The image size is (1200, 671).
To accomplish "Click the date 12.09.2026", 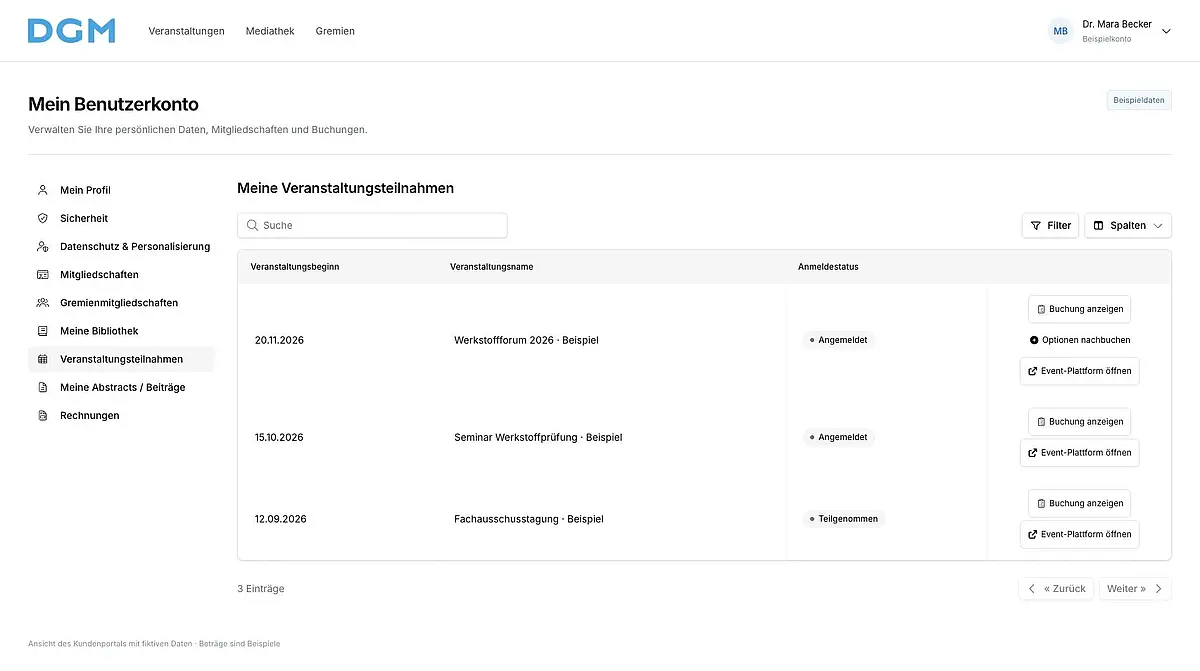I will coord(280,519).
